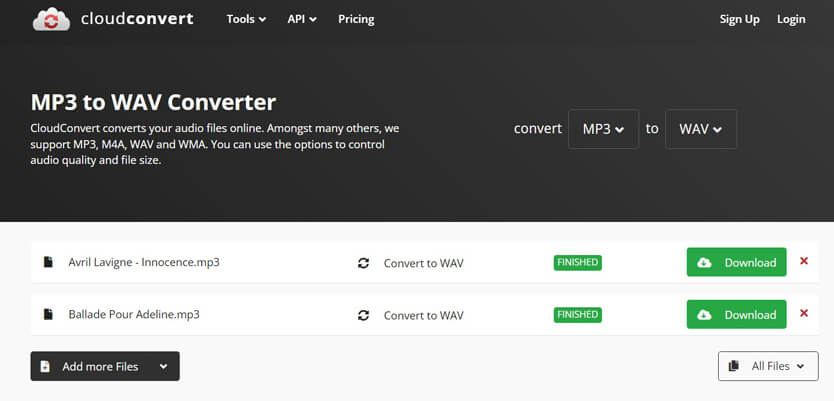This screenshot has width=834, height=401.
Task: Click Add more Files button
Action: tap(105, 366)
